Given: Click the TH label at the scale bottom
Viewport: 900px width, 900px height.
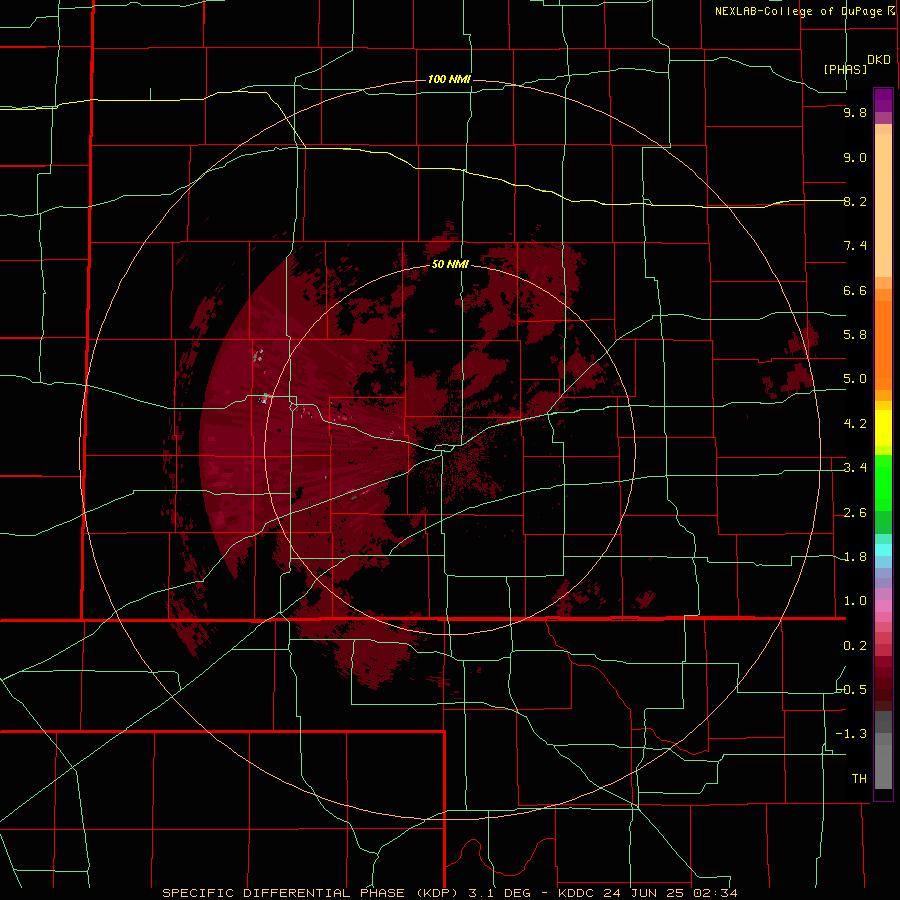Looking at the screenshot, I should tap(859, 778).
